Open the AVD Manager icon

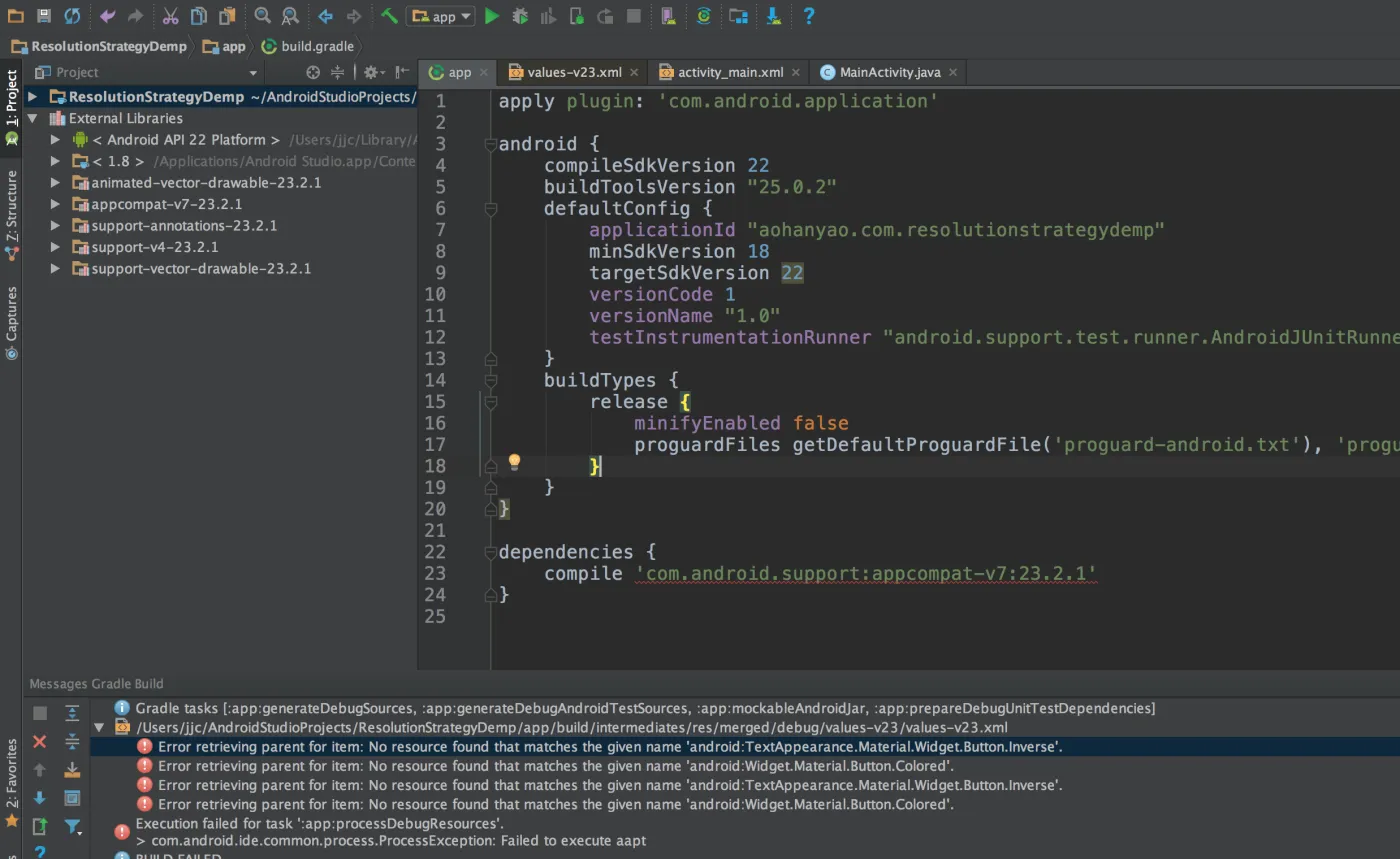668,16
